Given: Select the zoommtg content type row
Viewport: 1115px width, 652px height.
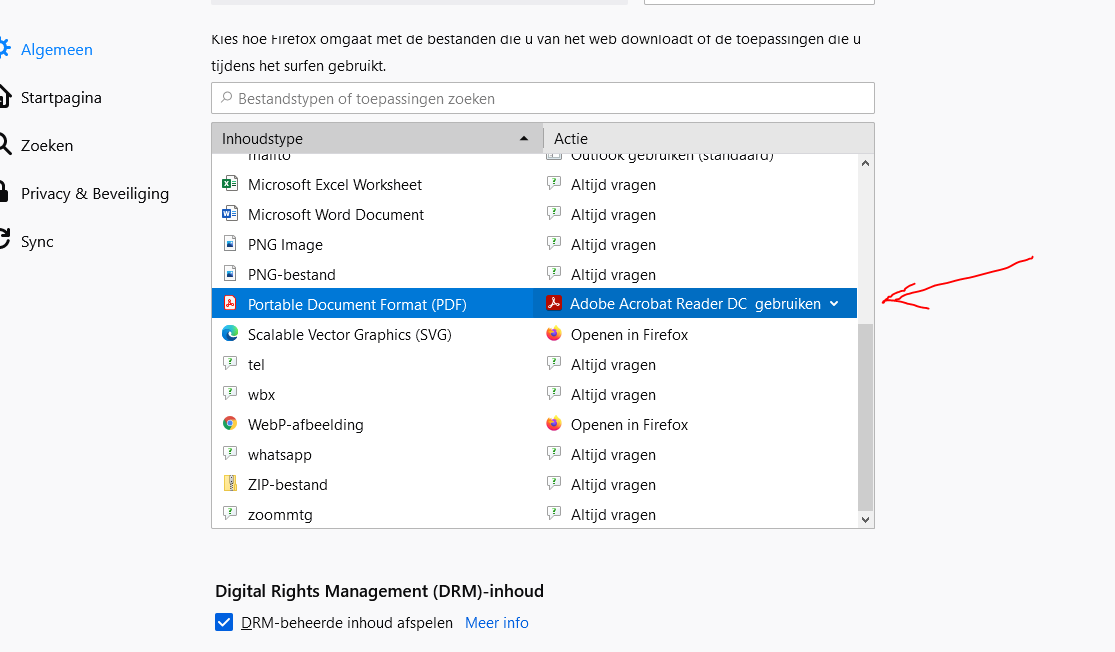Looking at the screenshot, I should pyautogui.click(x=534, y=514).
